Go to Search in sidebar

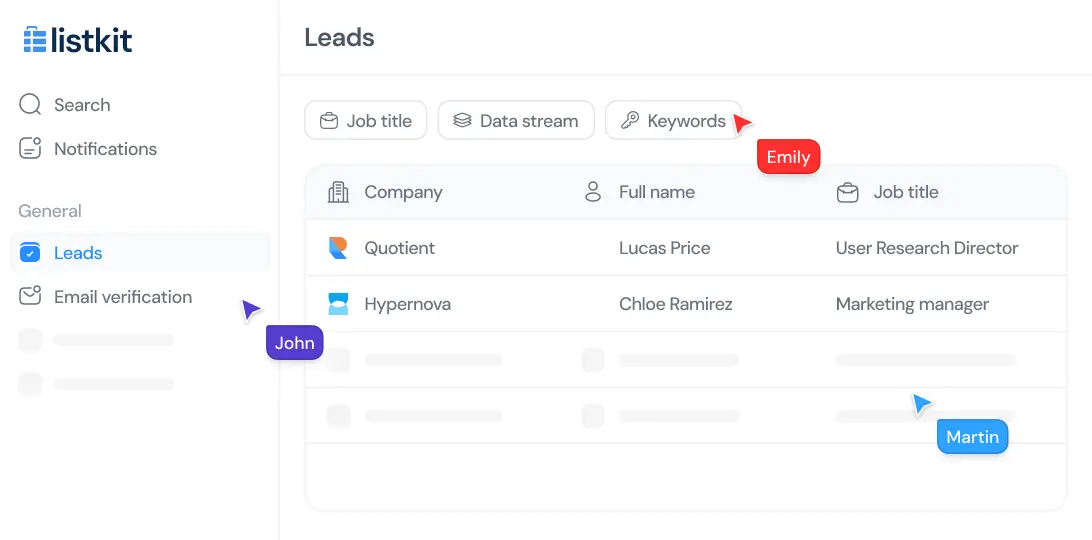pos(82,105)
